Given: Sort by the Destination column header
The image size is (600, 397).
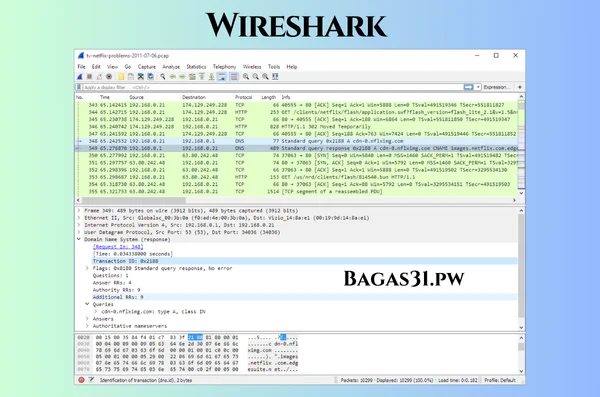Looking at the screenshot, I should (x=194, y=97).
